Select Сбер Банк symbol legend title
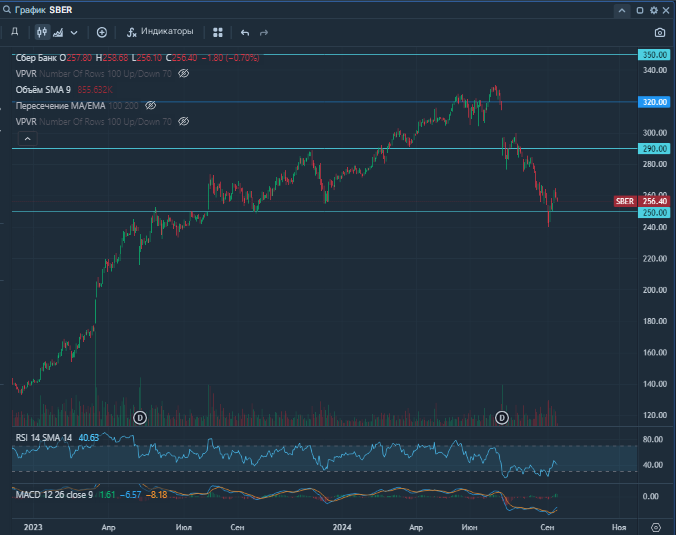This screenshot has height=535, width=676. coord(36,58)
